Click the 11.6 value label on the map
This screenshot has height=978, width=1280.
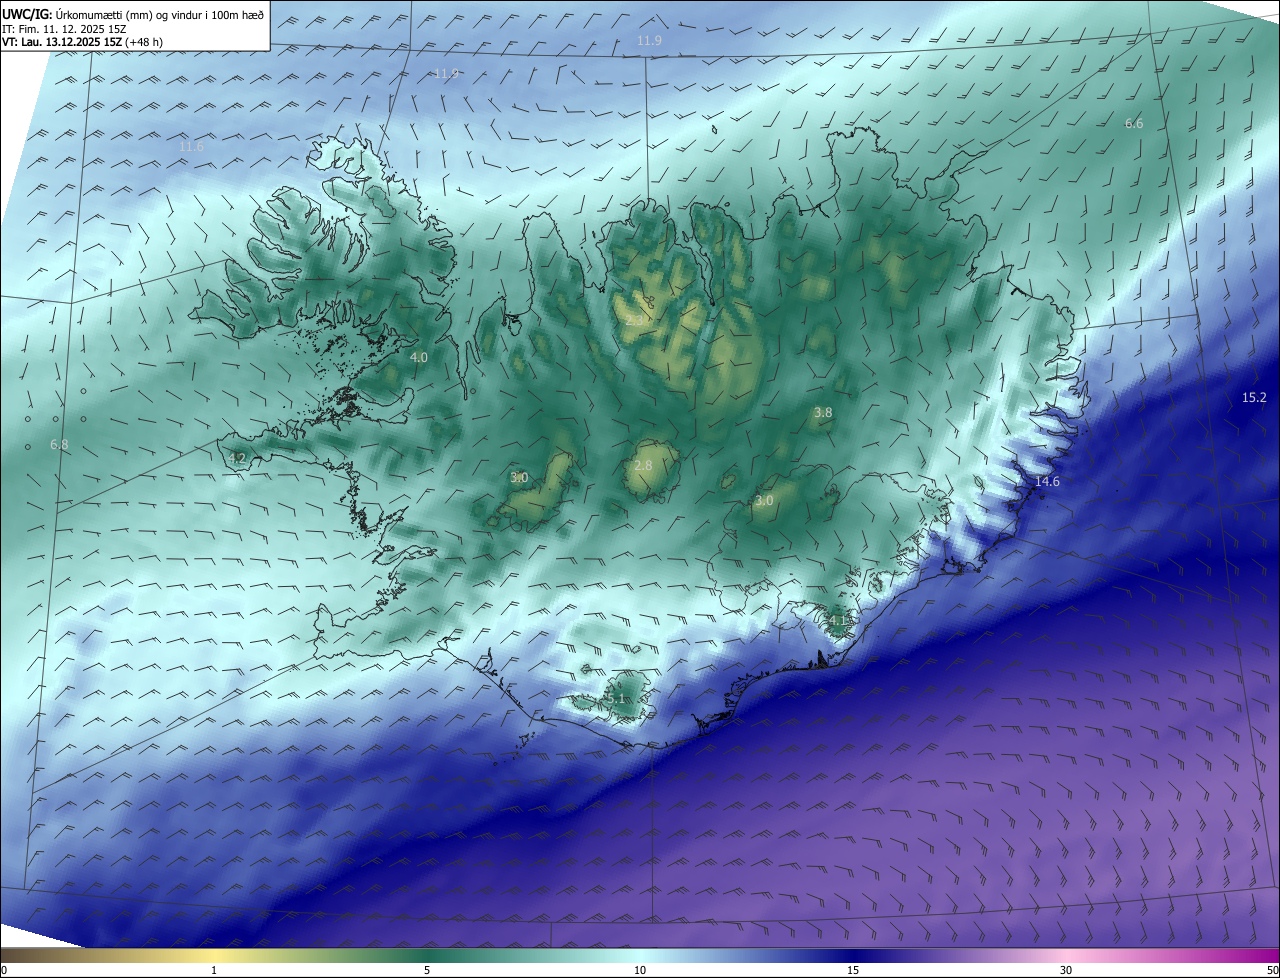pyautogui.click(x=191, y=146)
